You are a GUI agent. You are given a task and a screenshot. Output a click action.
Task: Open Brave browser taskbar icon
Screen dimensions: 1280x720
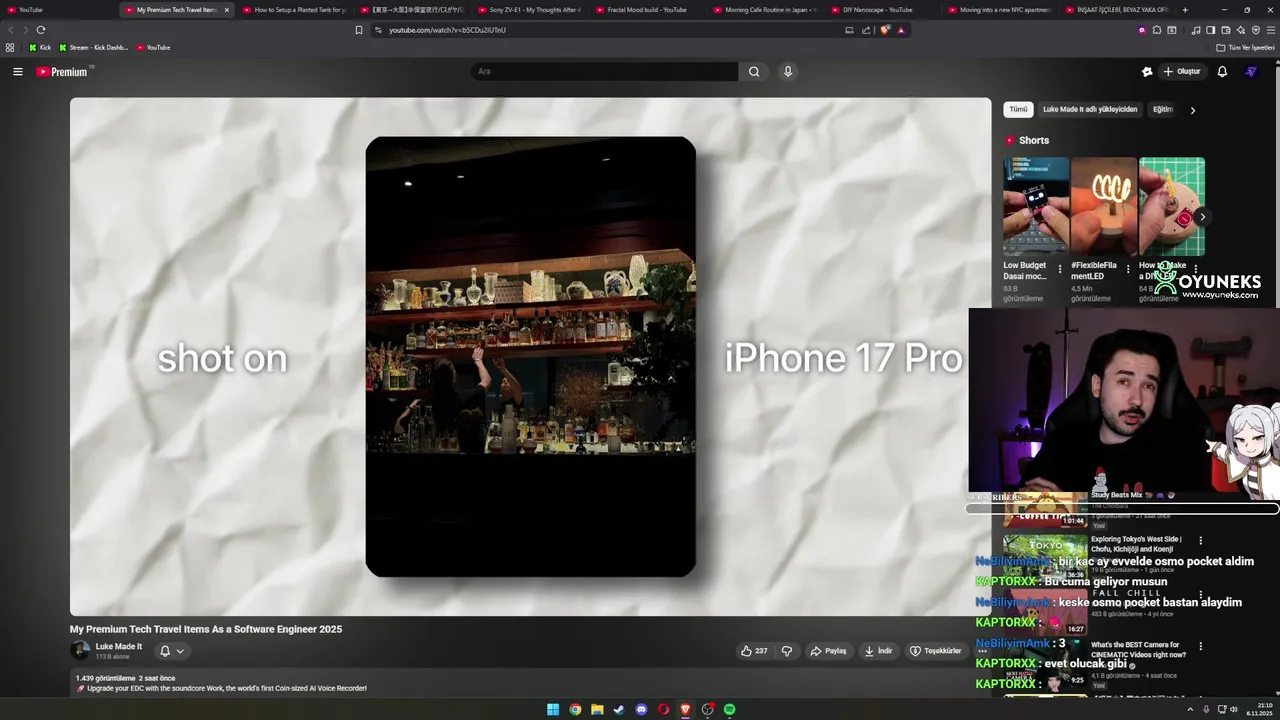(x=686, y=710)
